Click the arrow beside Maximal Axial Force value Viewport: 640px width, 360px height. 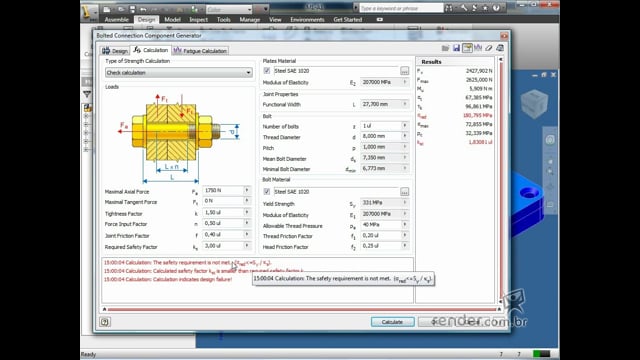[x=247, y=190]
